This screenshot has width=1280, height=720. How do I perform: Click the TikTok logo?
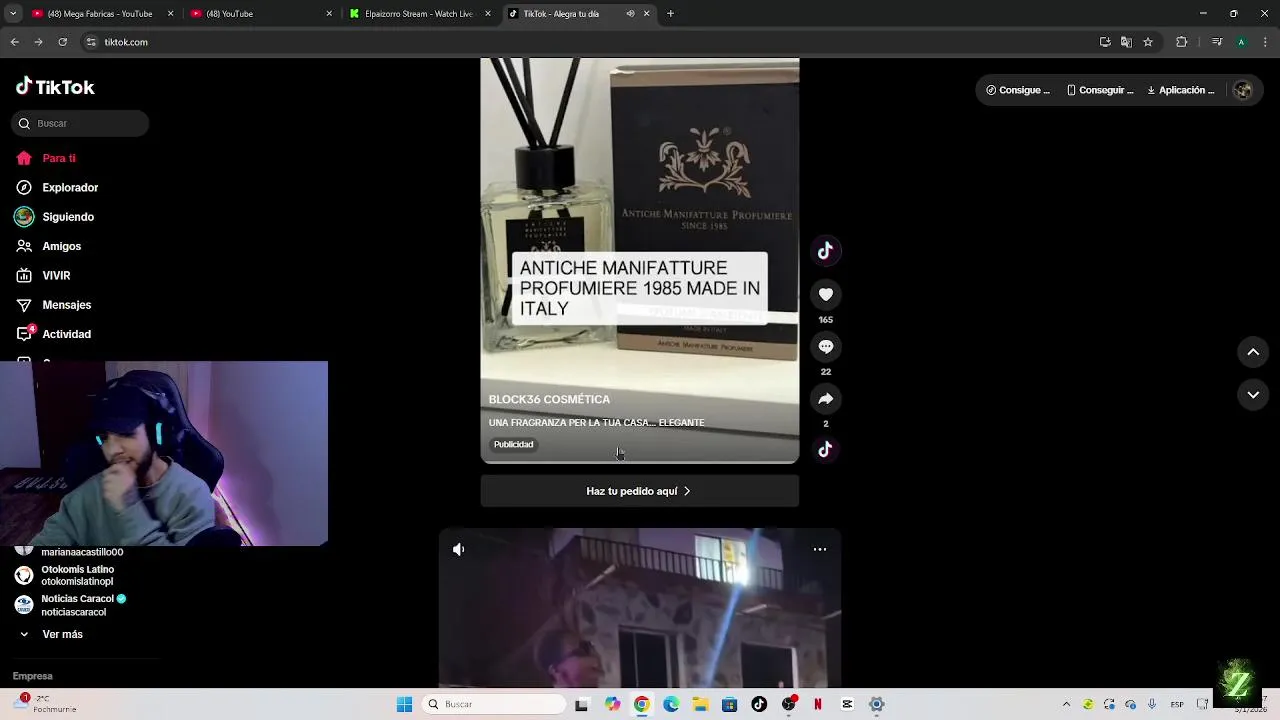pos(55,87)
